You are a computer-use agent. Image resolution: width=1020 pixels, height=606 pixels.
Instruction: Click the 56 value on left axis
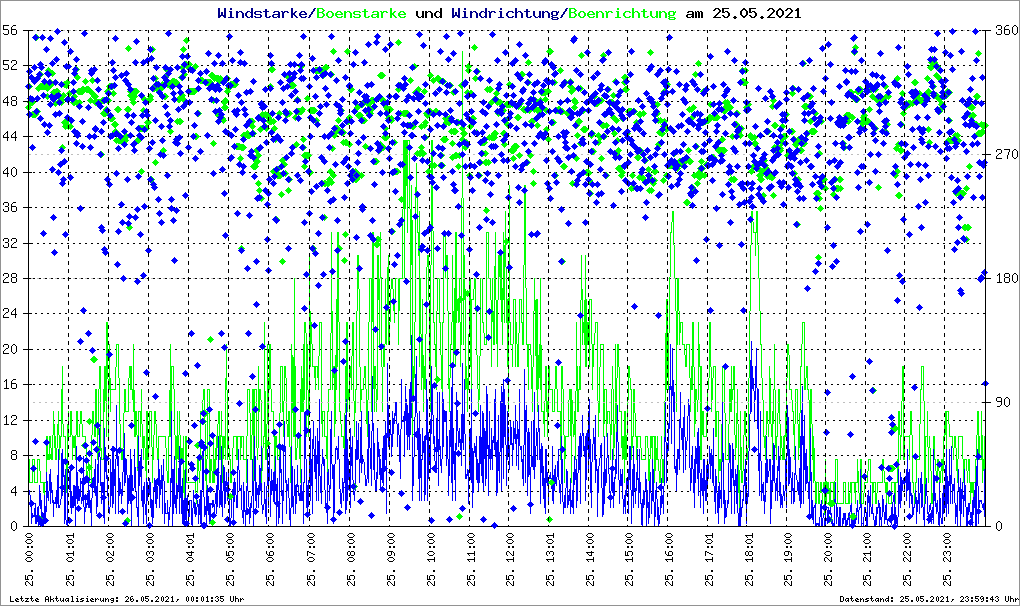(x=12, y=31)
